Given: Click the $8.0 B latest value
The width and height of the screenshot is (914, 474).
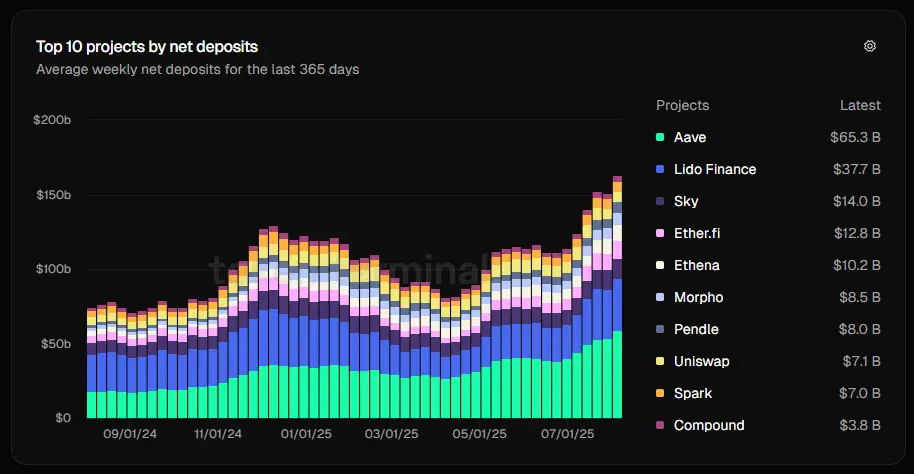Looking at the screenshot, I should (860, 329).
